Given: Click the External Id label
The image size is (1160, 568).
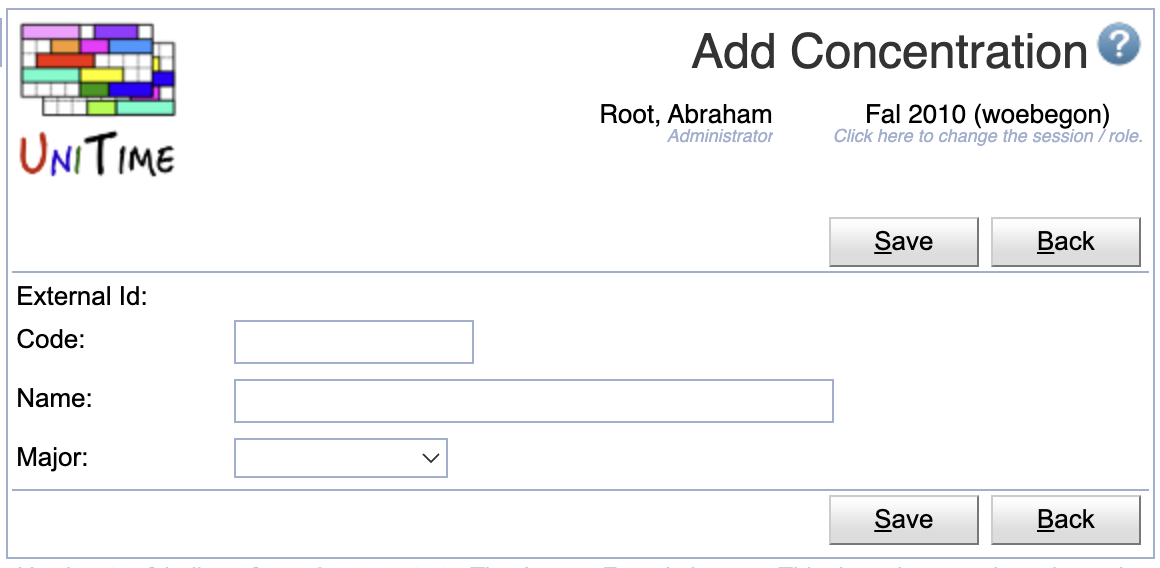Looking at the screenshot, I should [x=82, y=297].
